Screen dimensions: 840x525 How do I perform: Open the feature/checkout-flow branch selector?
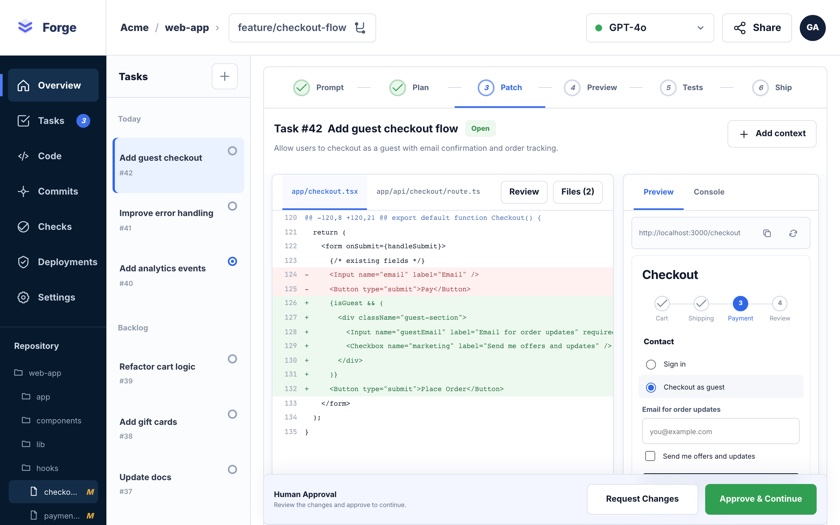(x=302, y=28)
